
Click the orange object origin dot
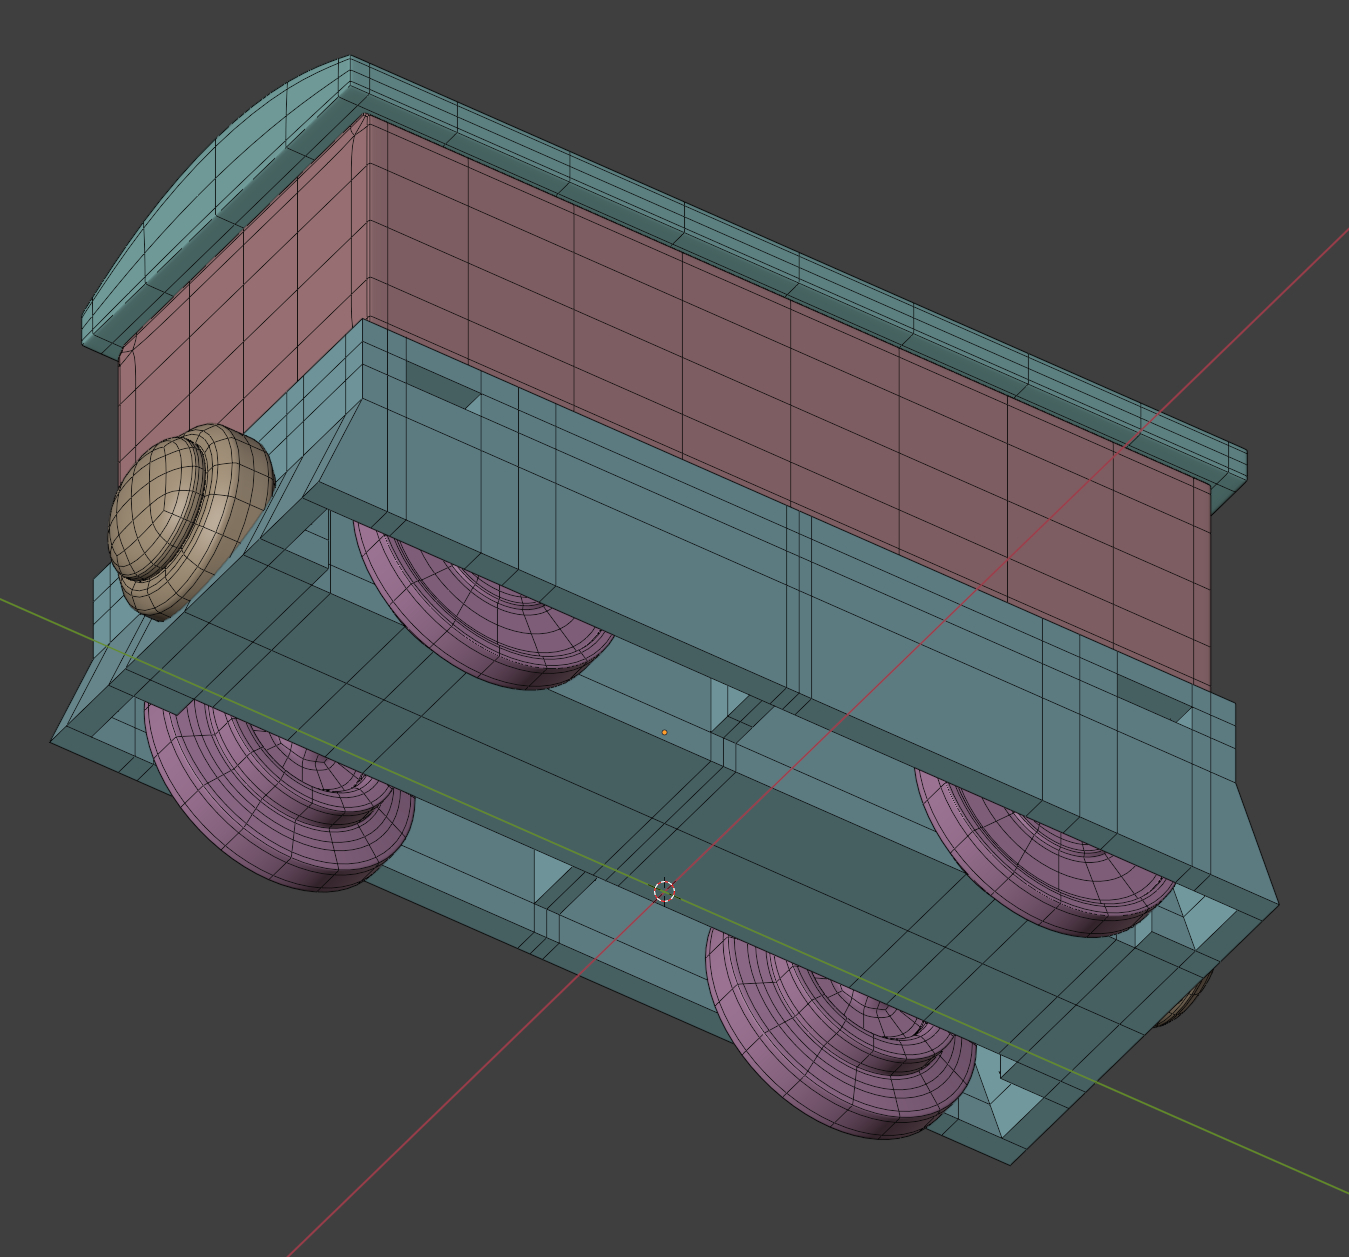pyautogui.click(x=665, y=732)
